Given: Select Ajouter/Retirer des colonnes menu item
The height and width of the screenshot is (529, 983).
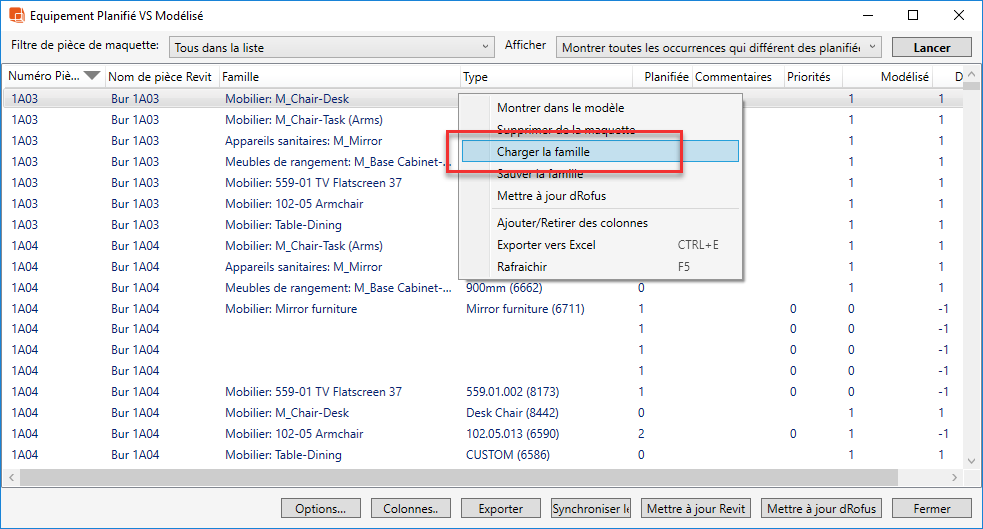Looking at the screenshot, I should [x=572, y=223].
